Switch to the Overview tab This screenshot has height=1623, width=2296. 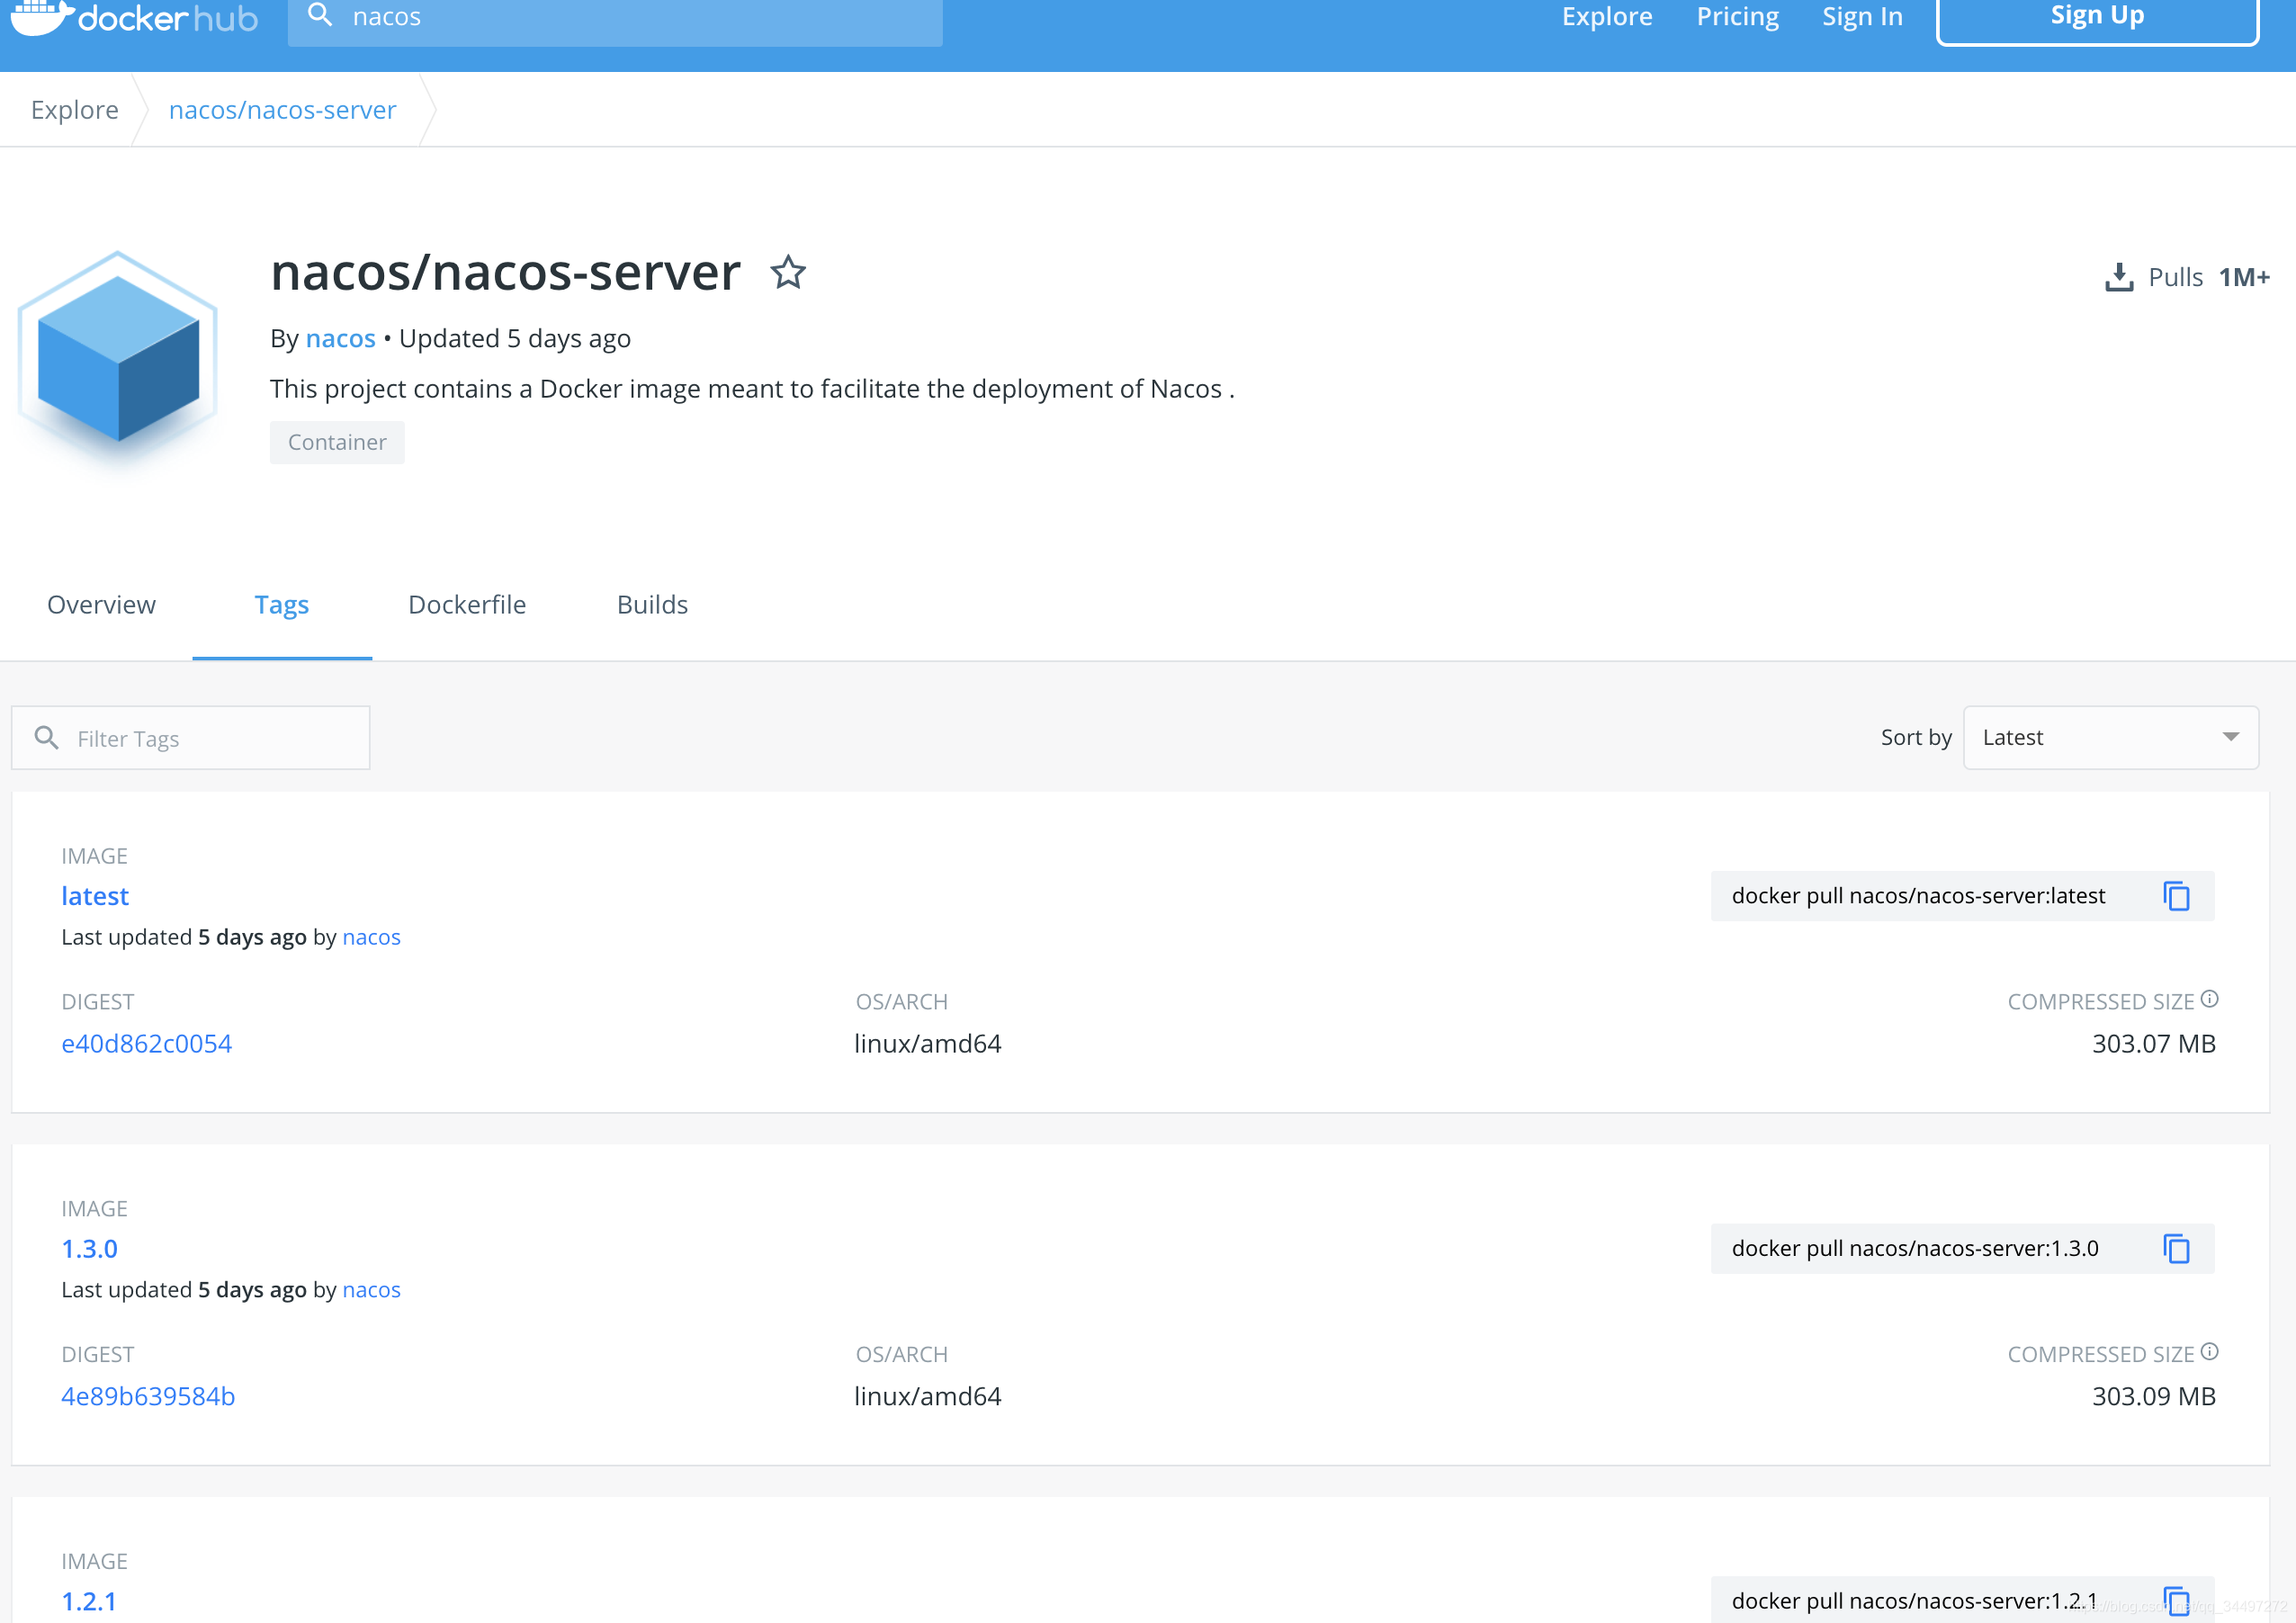(x=101, y=605)
